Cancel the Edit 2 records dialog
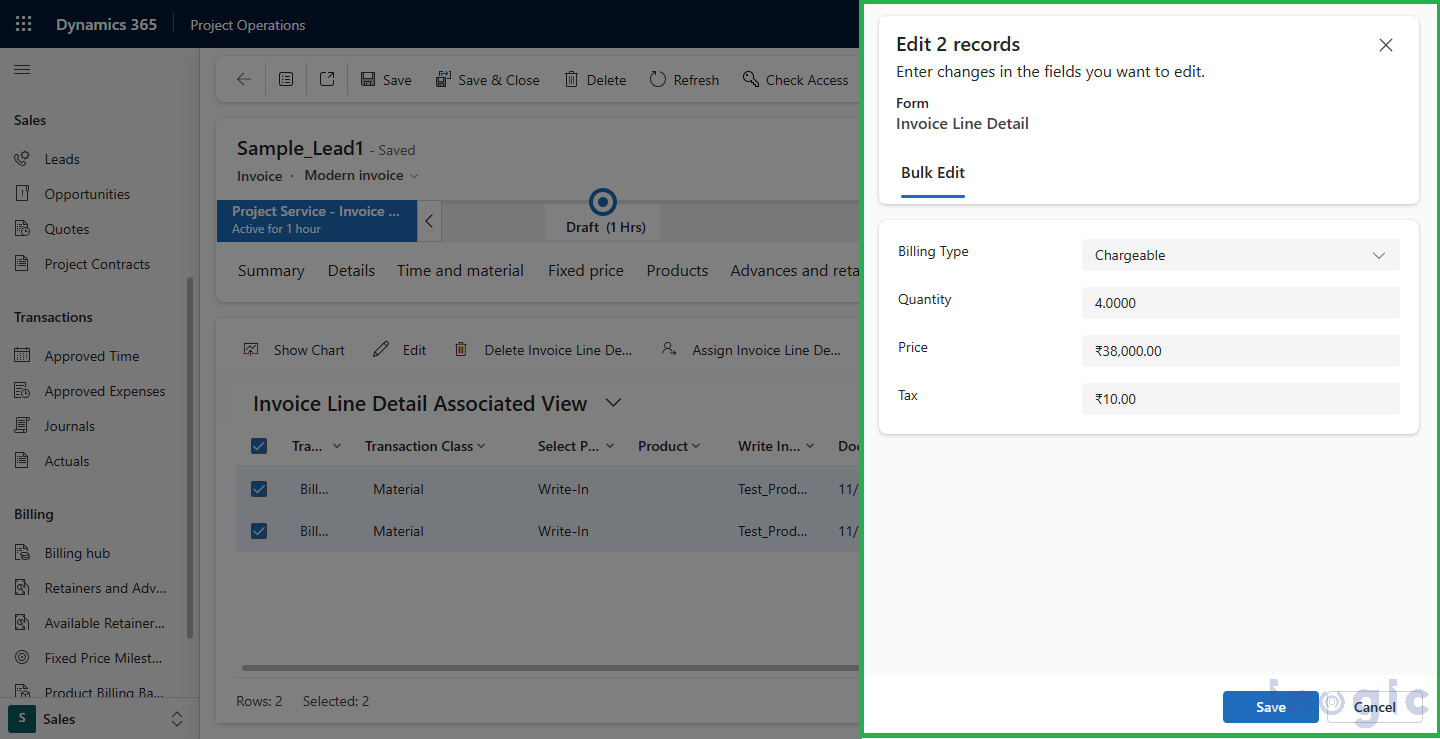 click(1374, 707)
